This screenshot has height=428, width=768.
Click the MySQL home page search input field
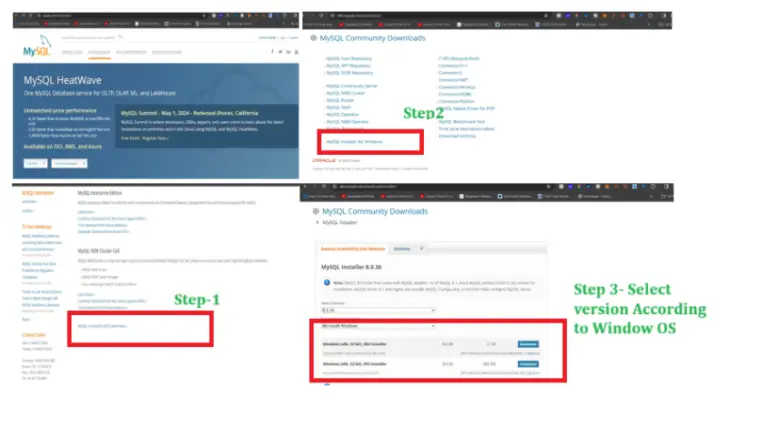[88, 37]
